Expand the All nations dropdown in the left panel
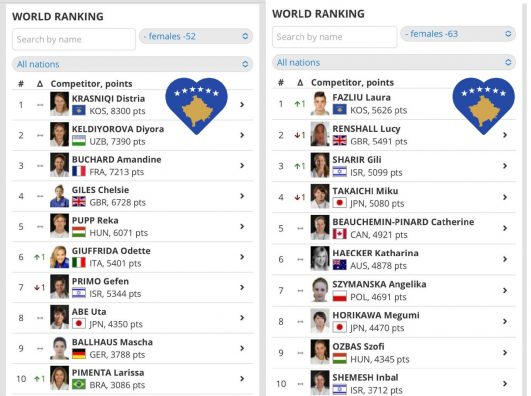The image size is (531, 396). [132, 64]
